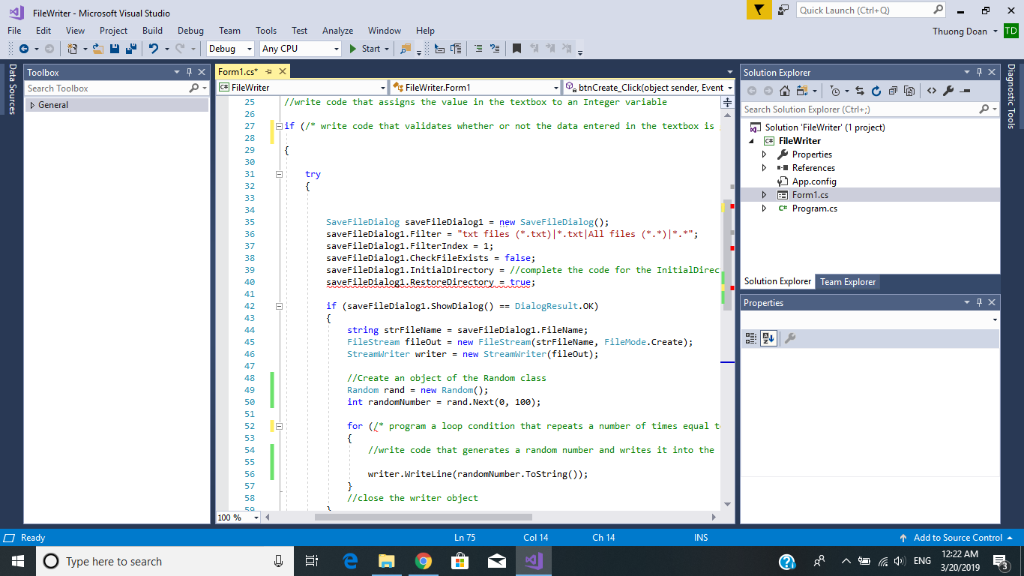Expand the References node
The image size is (1024, 576).
pyautogui.click(x=764, y=168)
